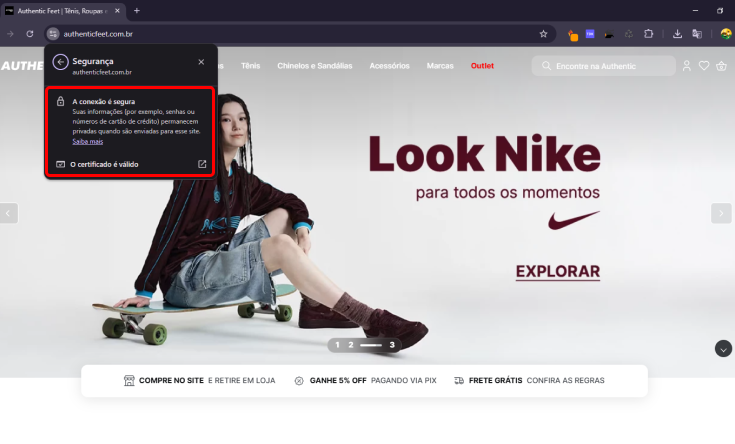This screenshot has width=735, height=444.
Task: Open the Marcas menu
Action: tap(440, 66)
